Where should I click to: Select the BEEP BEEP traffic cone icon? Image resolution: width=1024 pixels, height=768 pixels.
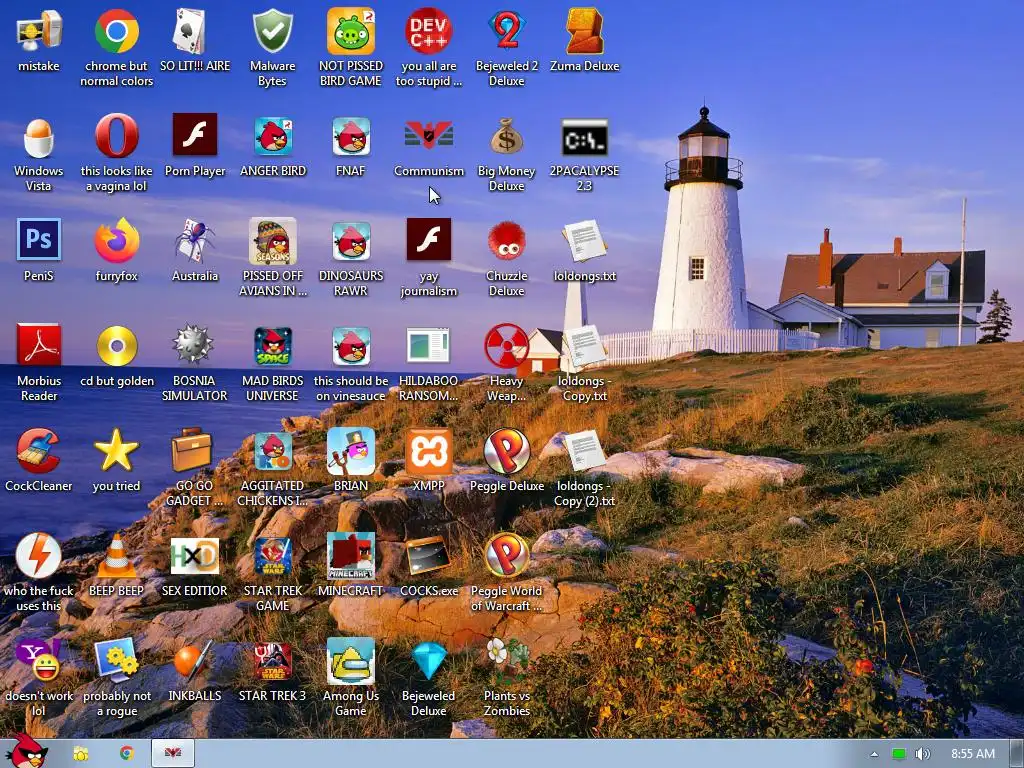116,556
